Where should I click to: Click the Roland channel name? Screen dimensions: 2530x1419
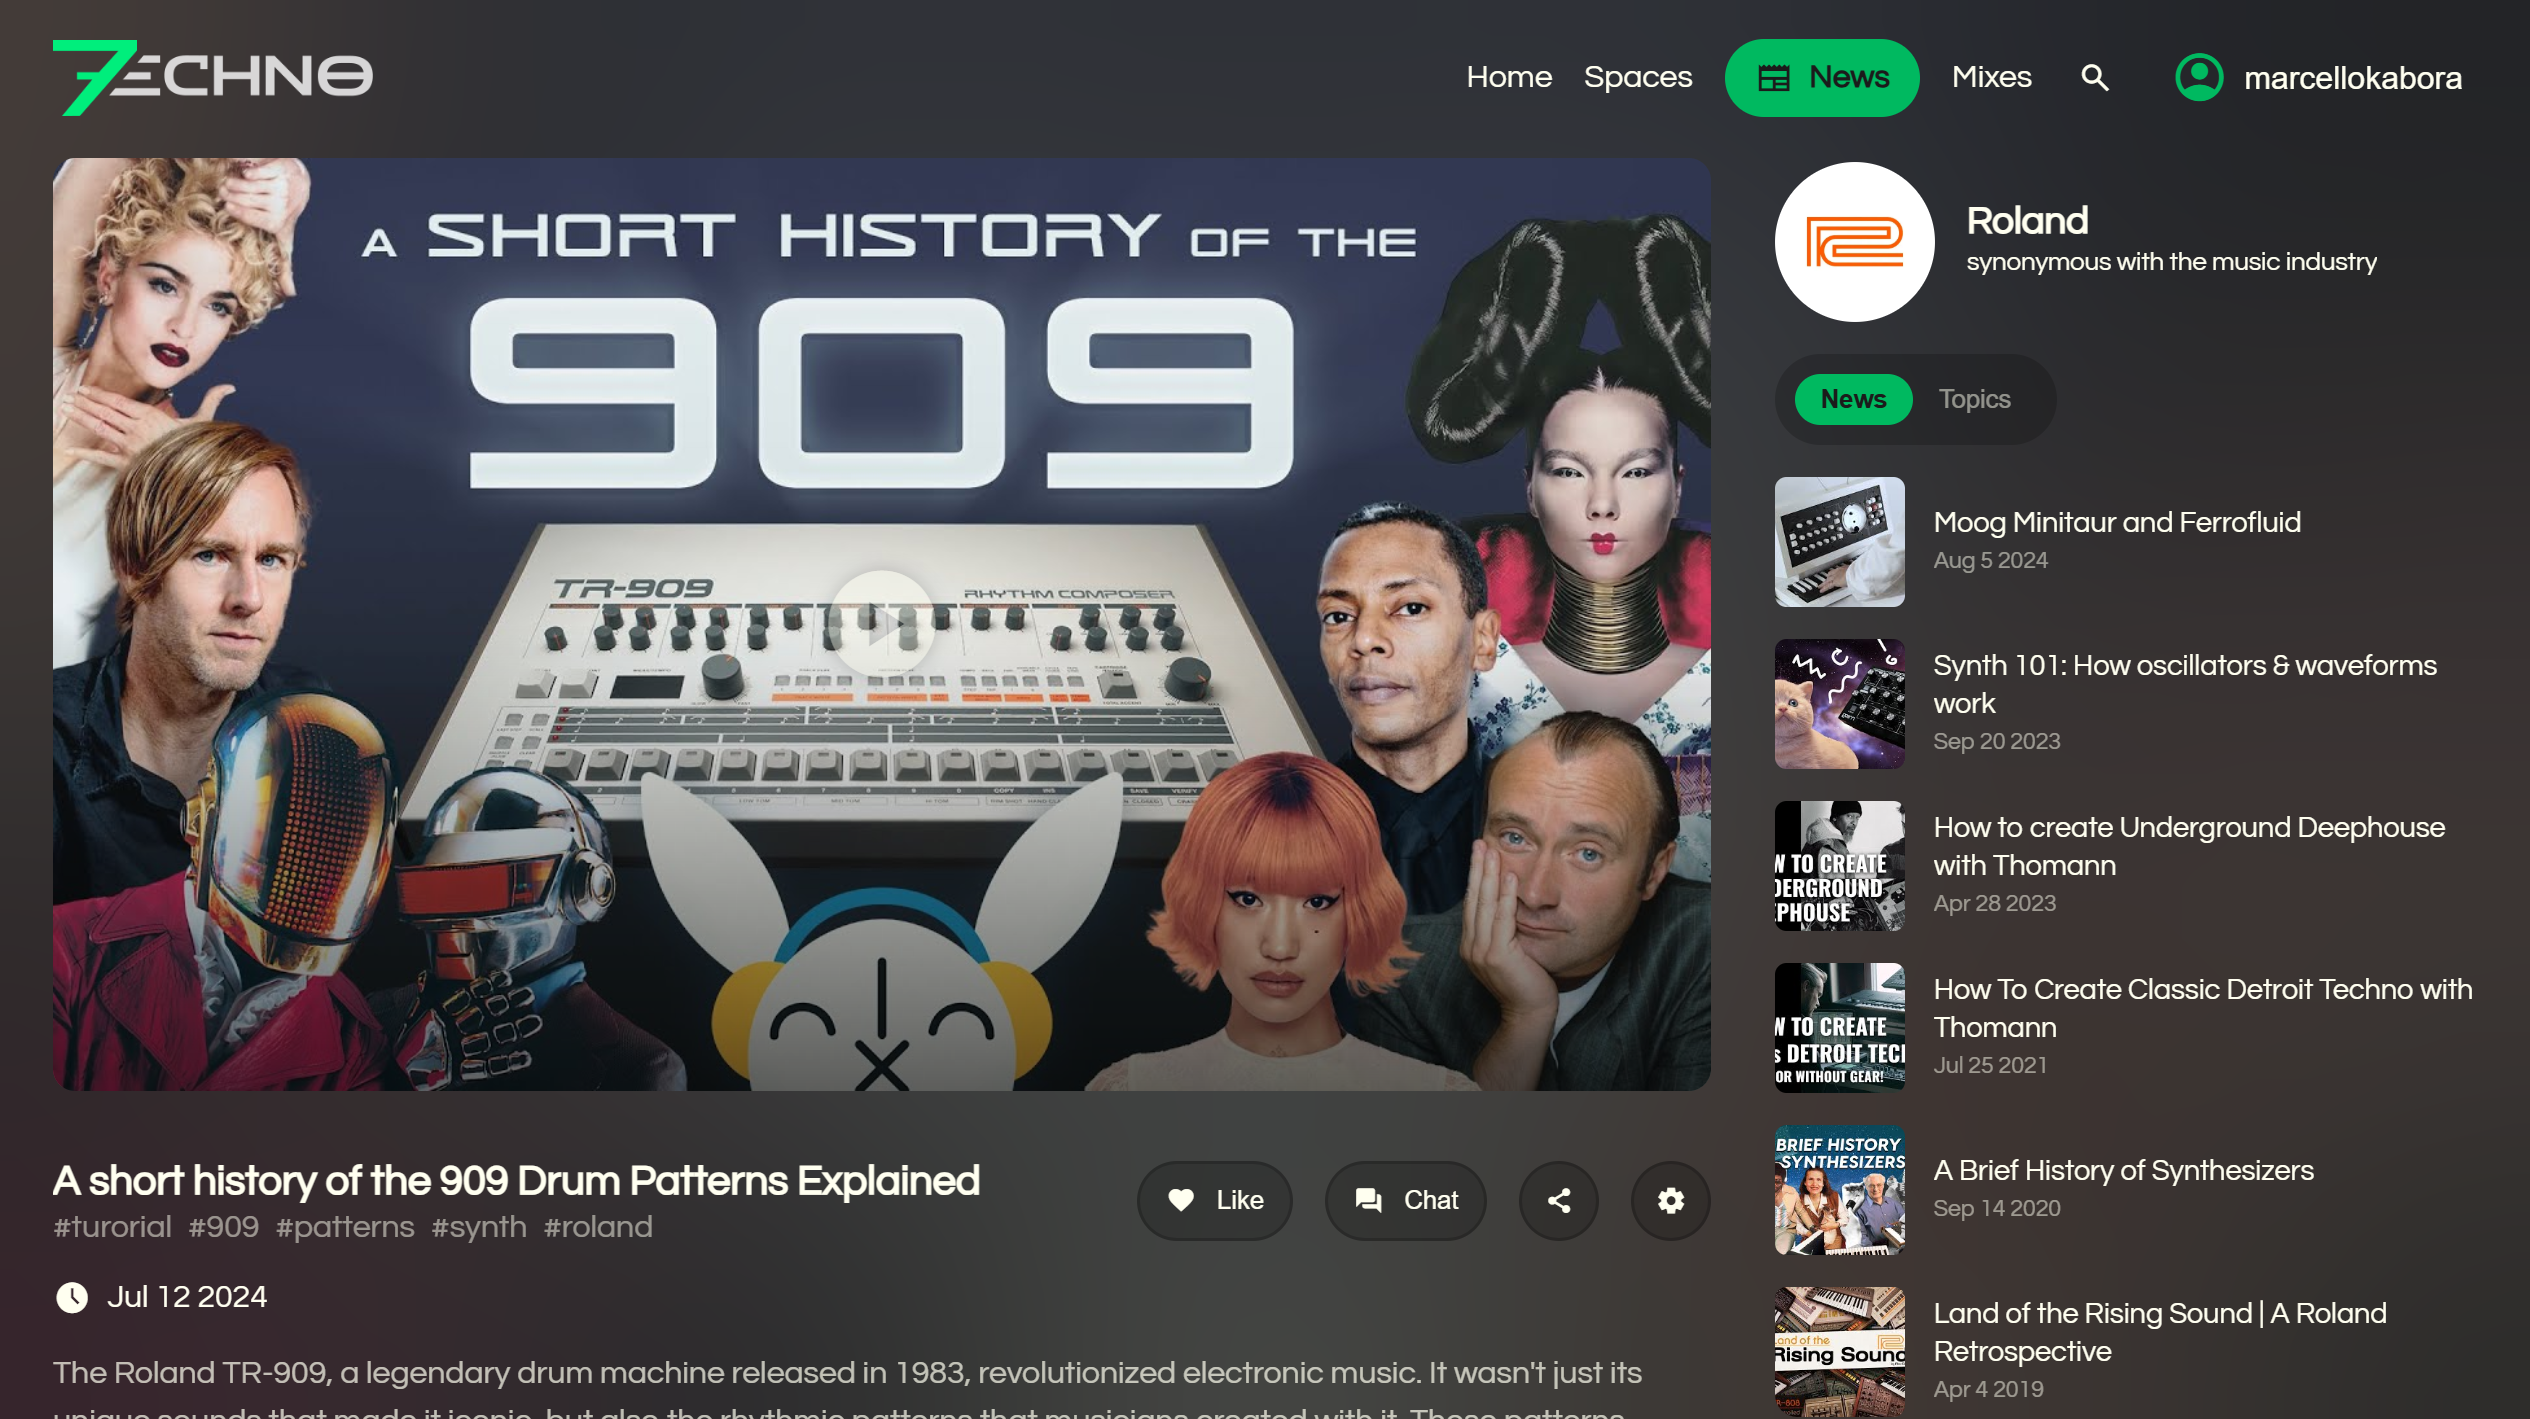(2026, 221)
